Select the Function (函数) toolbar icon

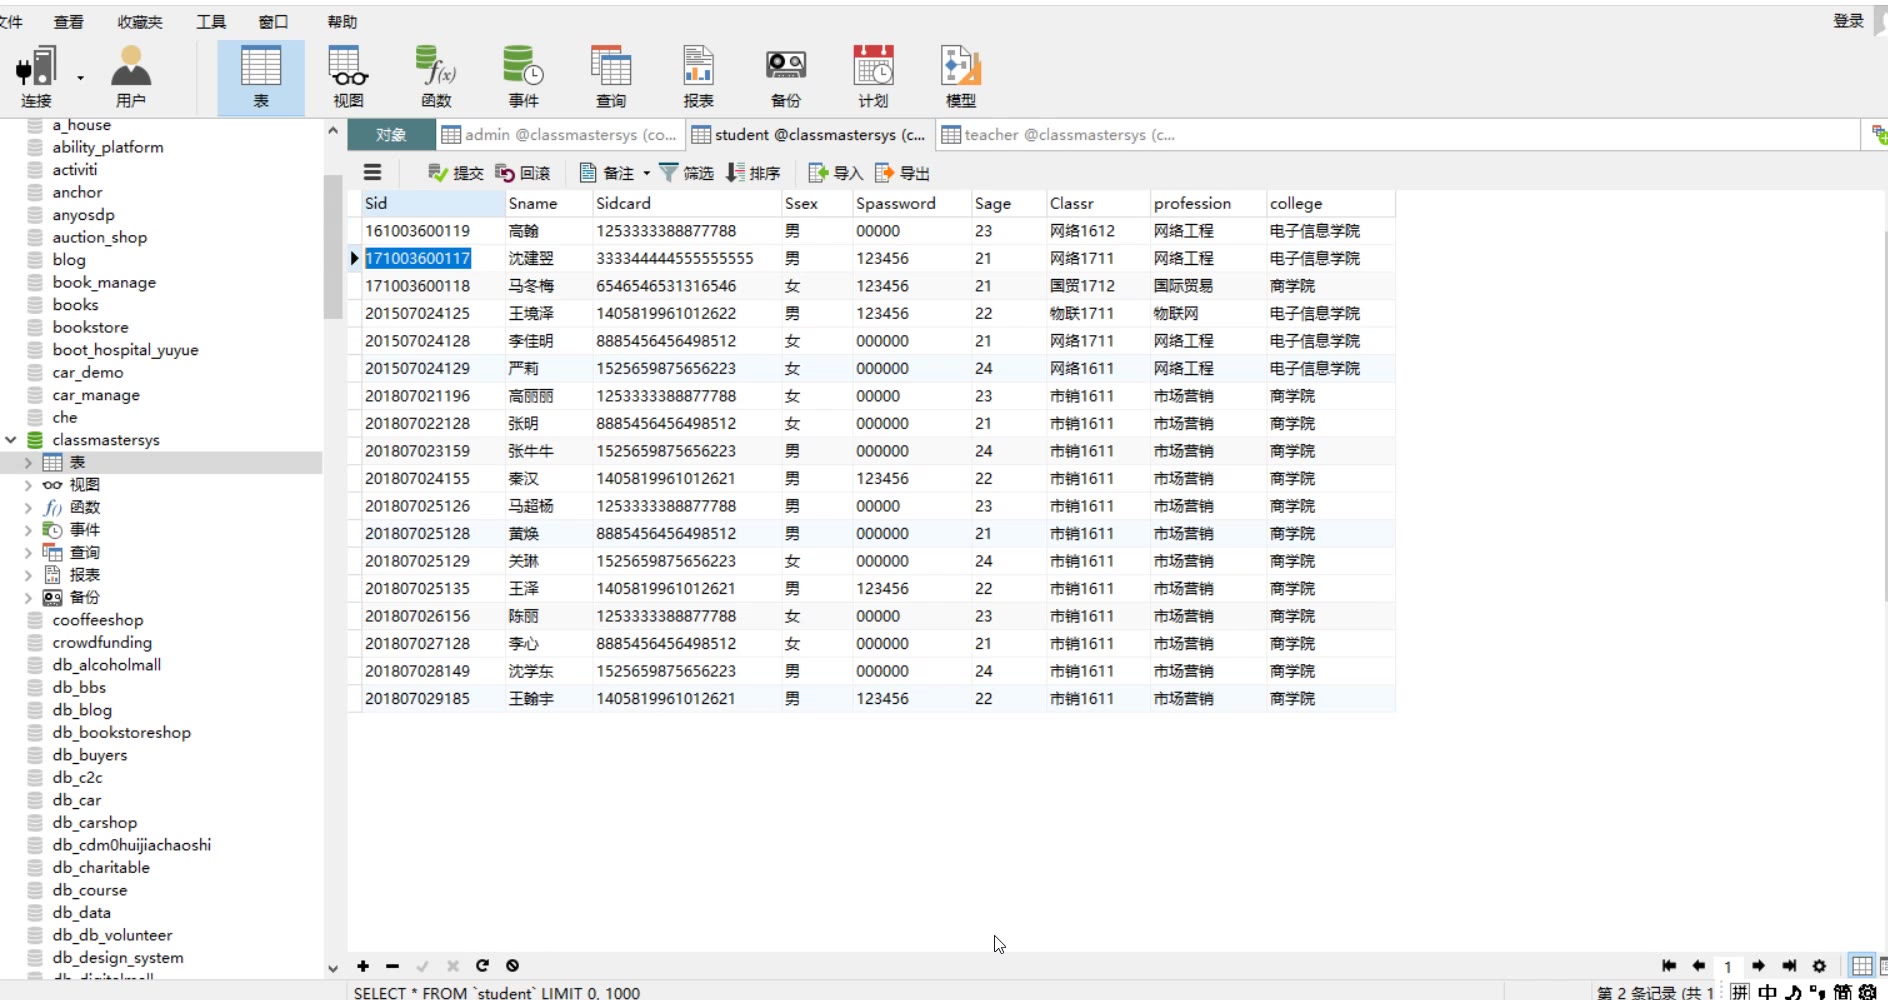click(x=436, y=76)
